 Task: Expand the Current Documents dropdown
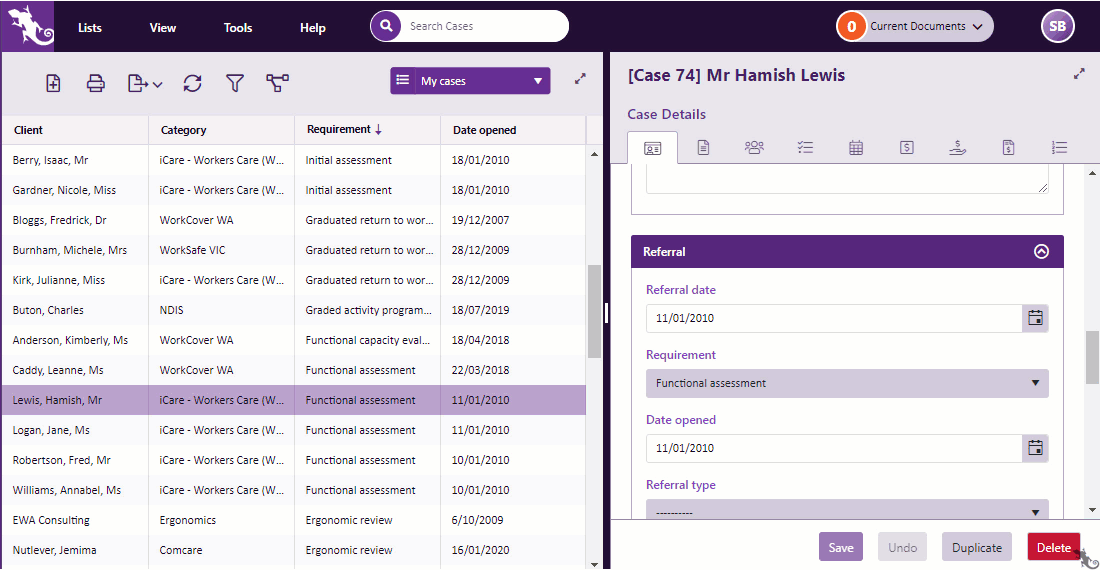pos(914,27)
